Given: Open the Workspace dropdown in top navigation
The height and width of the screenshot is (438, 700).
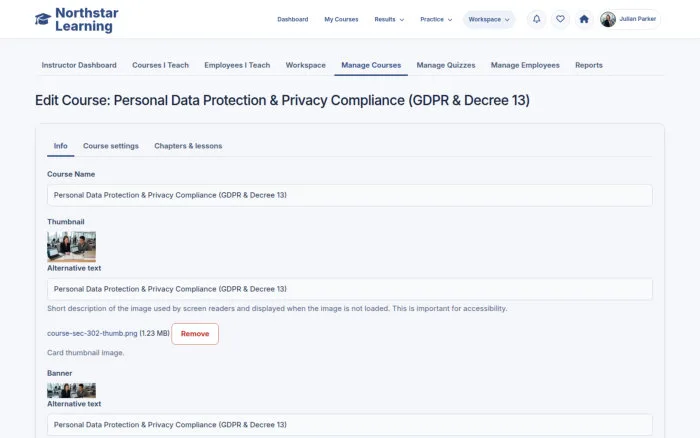Looking at the screenshot, I should point(489,20).
